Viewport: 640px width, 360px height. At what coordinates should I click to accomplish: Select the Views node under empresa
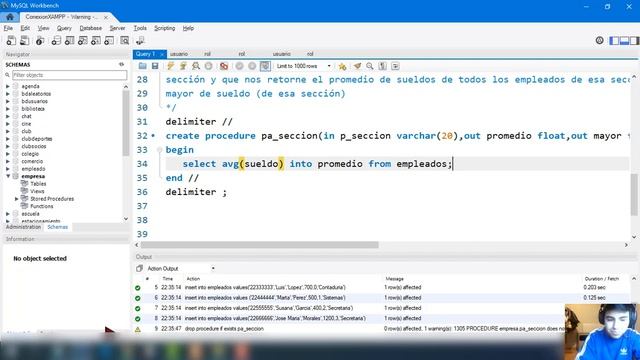[37, 191]
